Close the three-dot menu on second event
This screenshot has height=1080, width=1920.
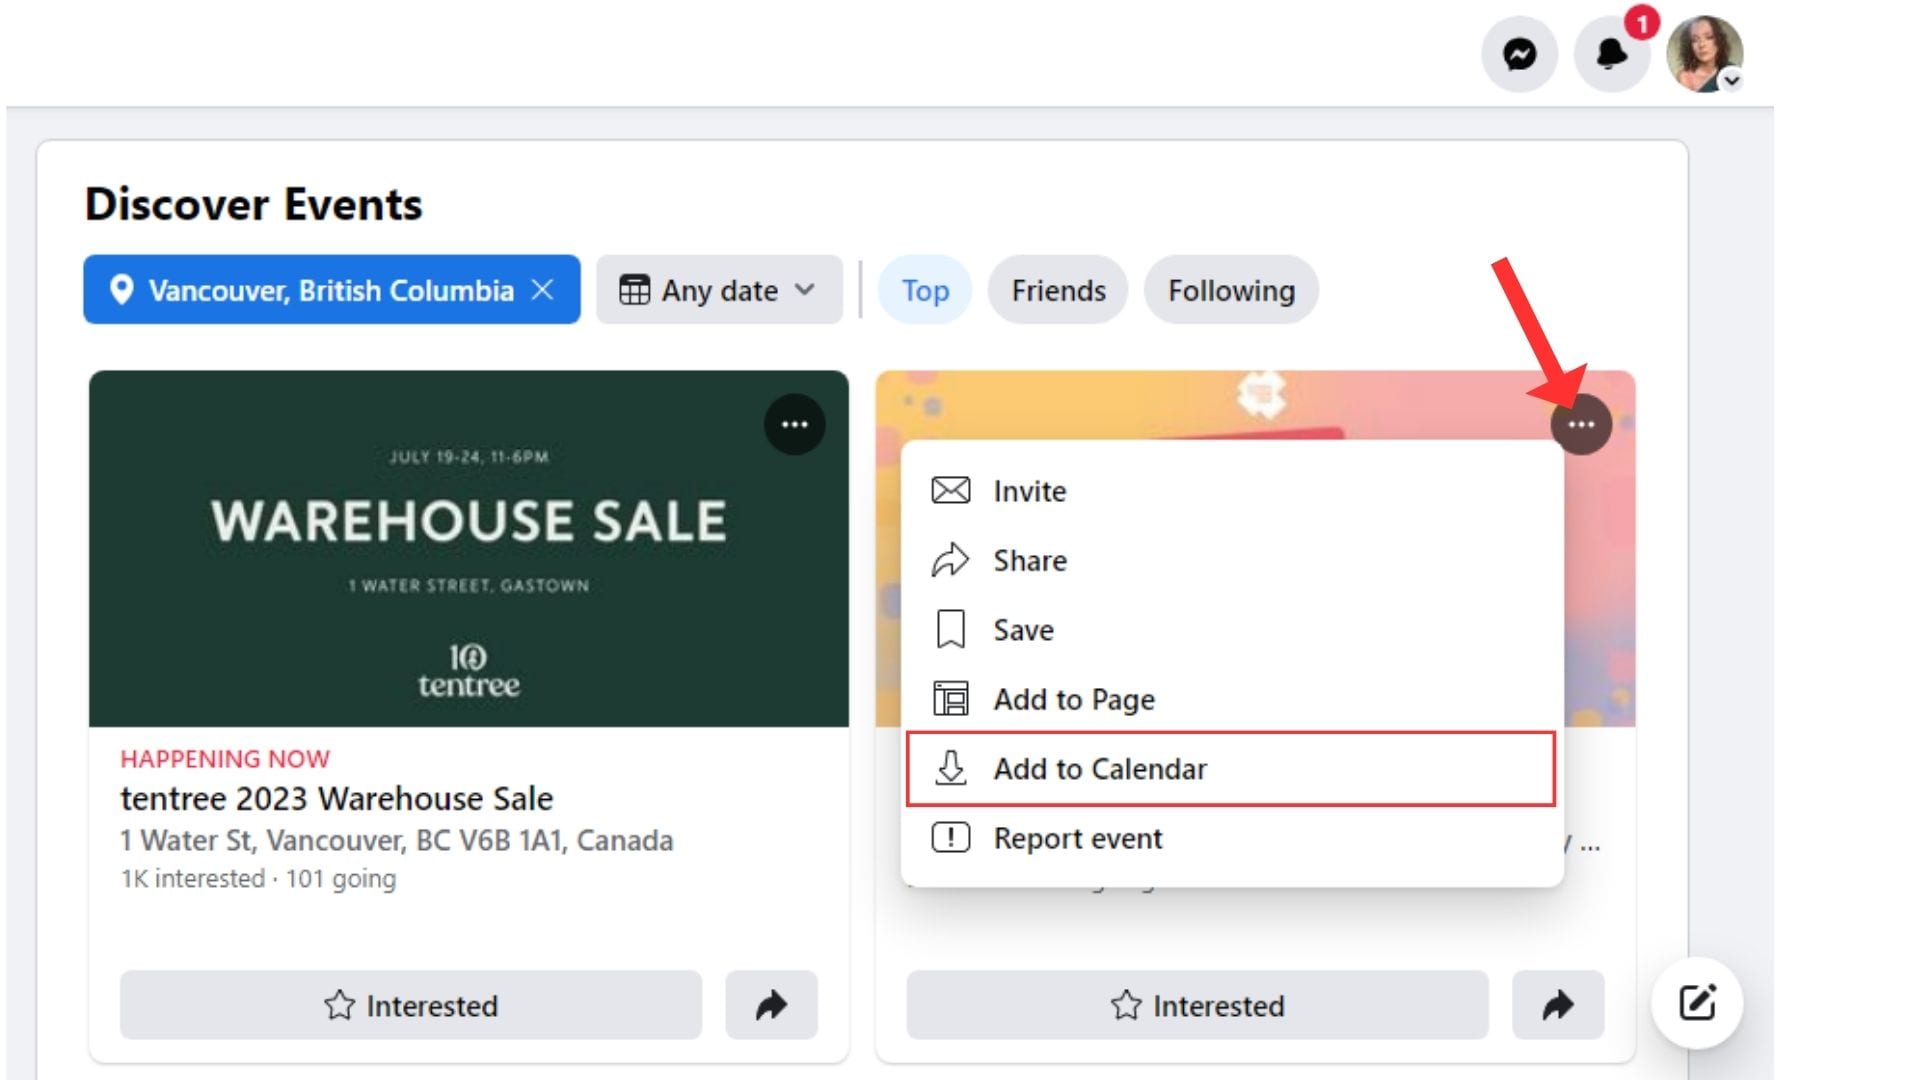(1580, 424)
